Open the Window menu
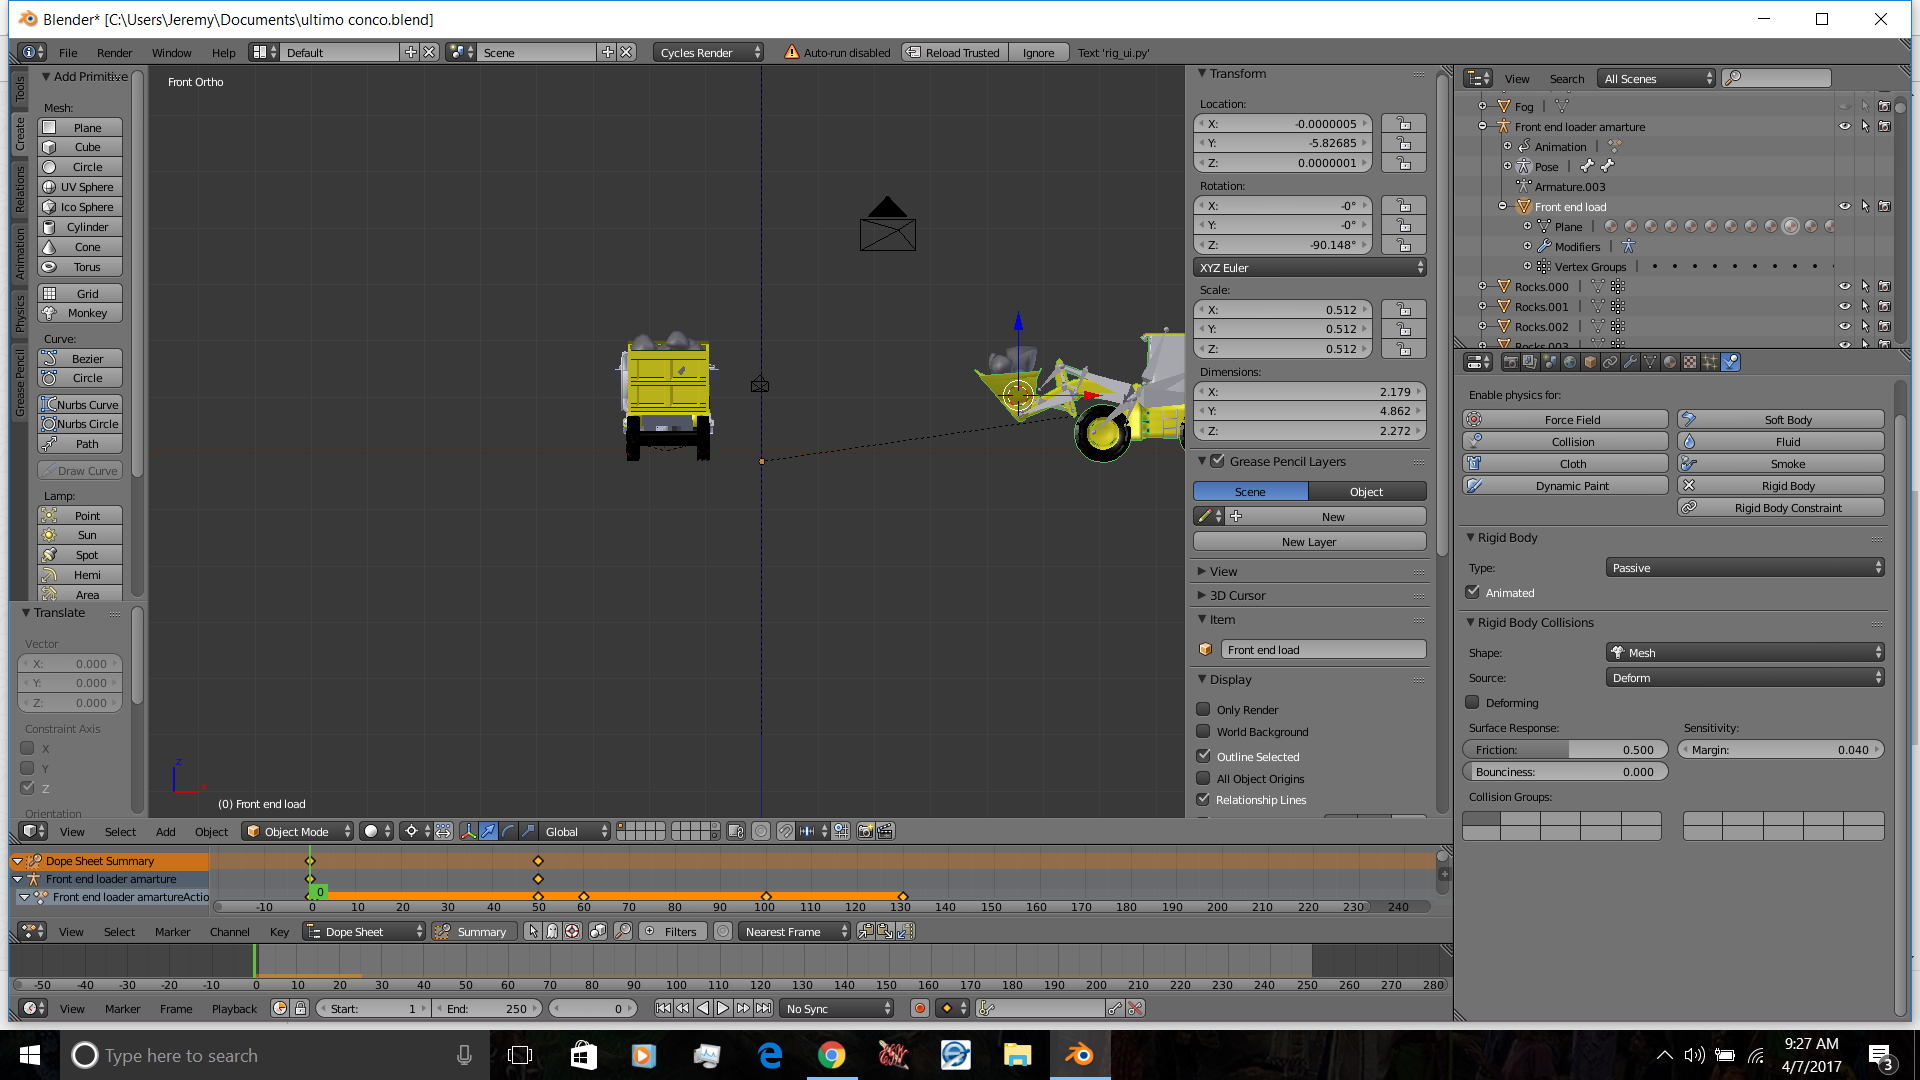This screenshot has width=1920, height=1080. (x=171, y=53)
